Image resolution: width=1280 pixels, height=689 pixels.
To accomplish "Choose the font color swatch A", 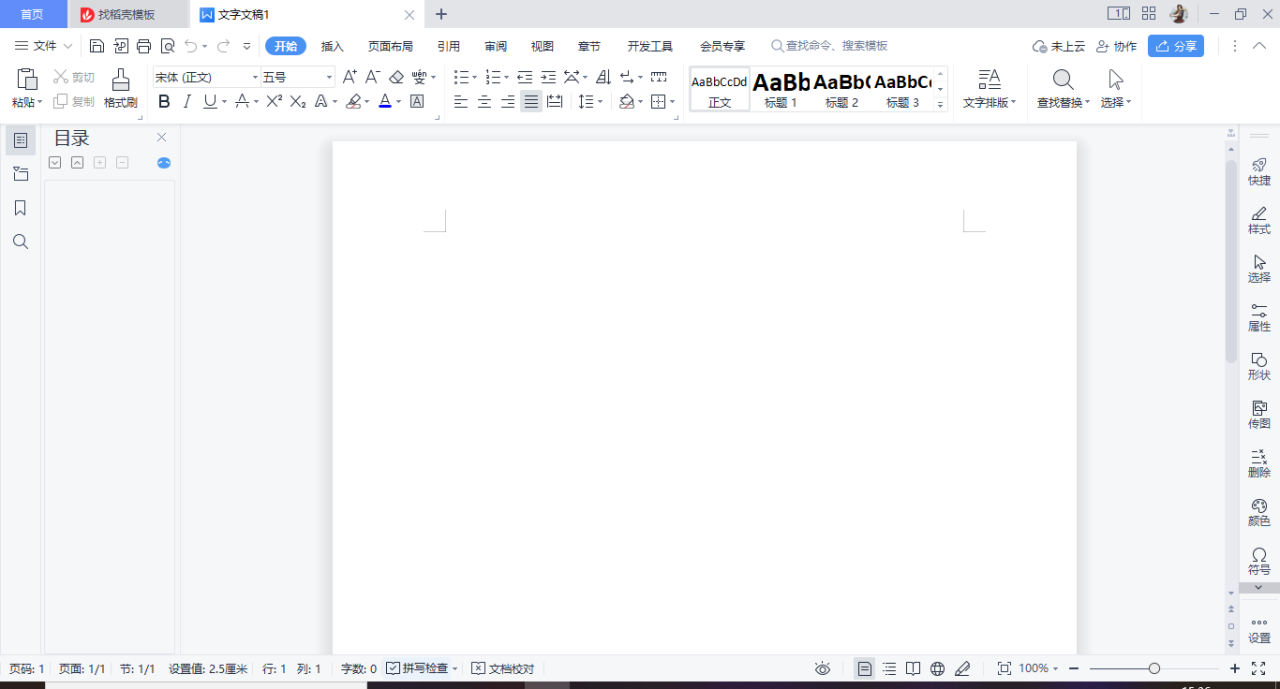I will coord(385,102).
